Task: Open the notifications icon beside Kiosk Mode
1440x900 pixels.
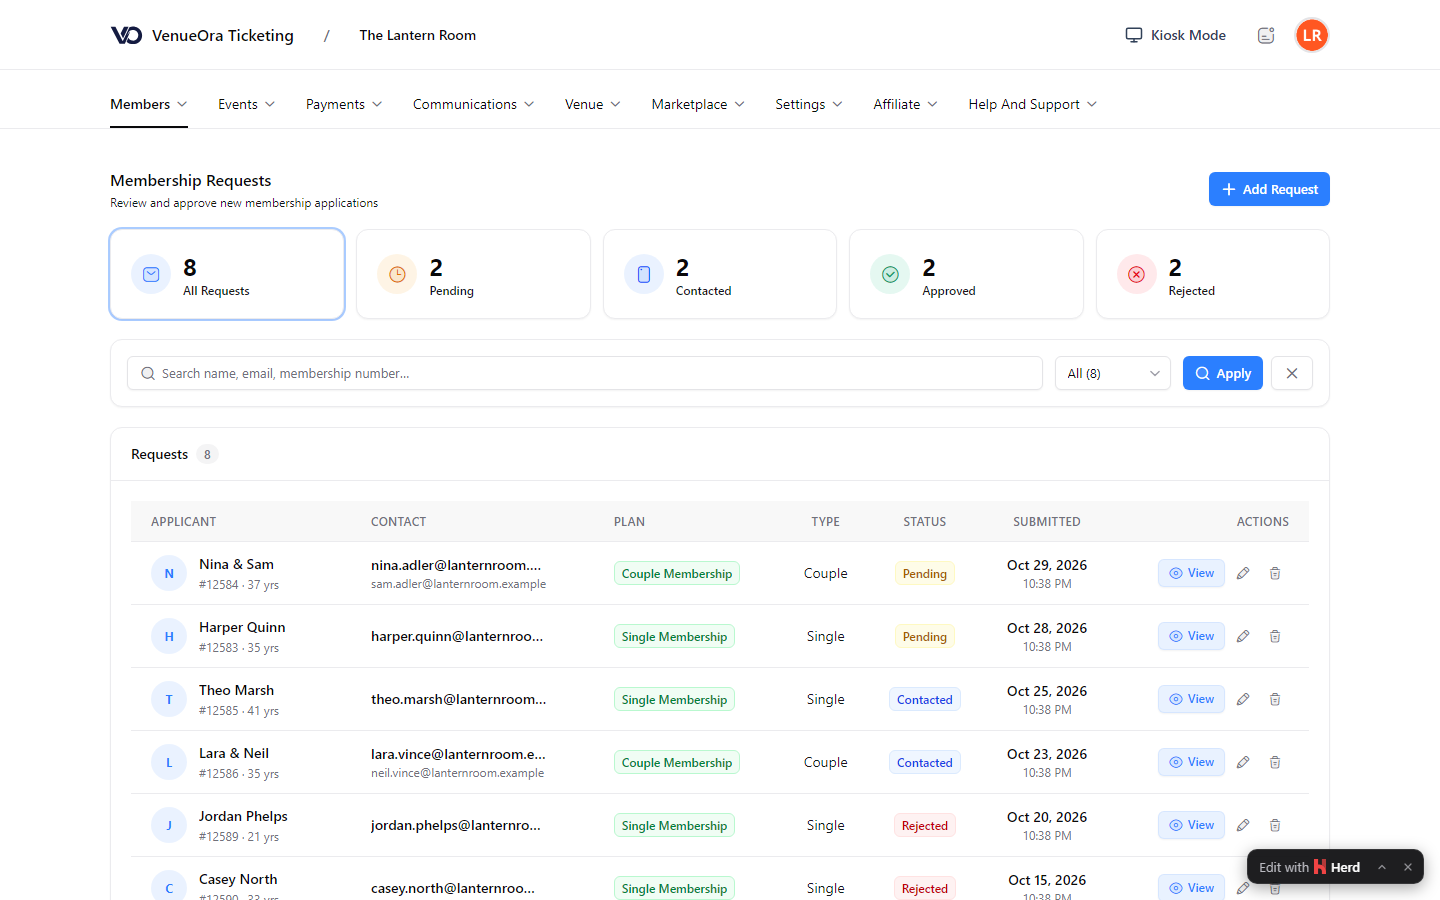Action: pos(1266,35)
